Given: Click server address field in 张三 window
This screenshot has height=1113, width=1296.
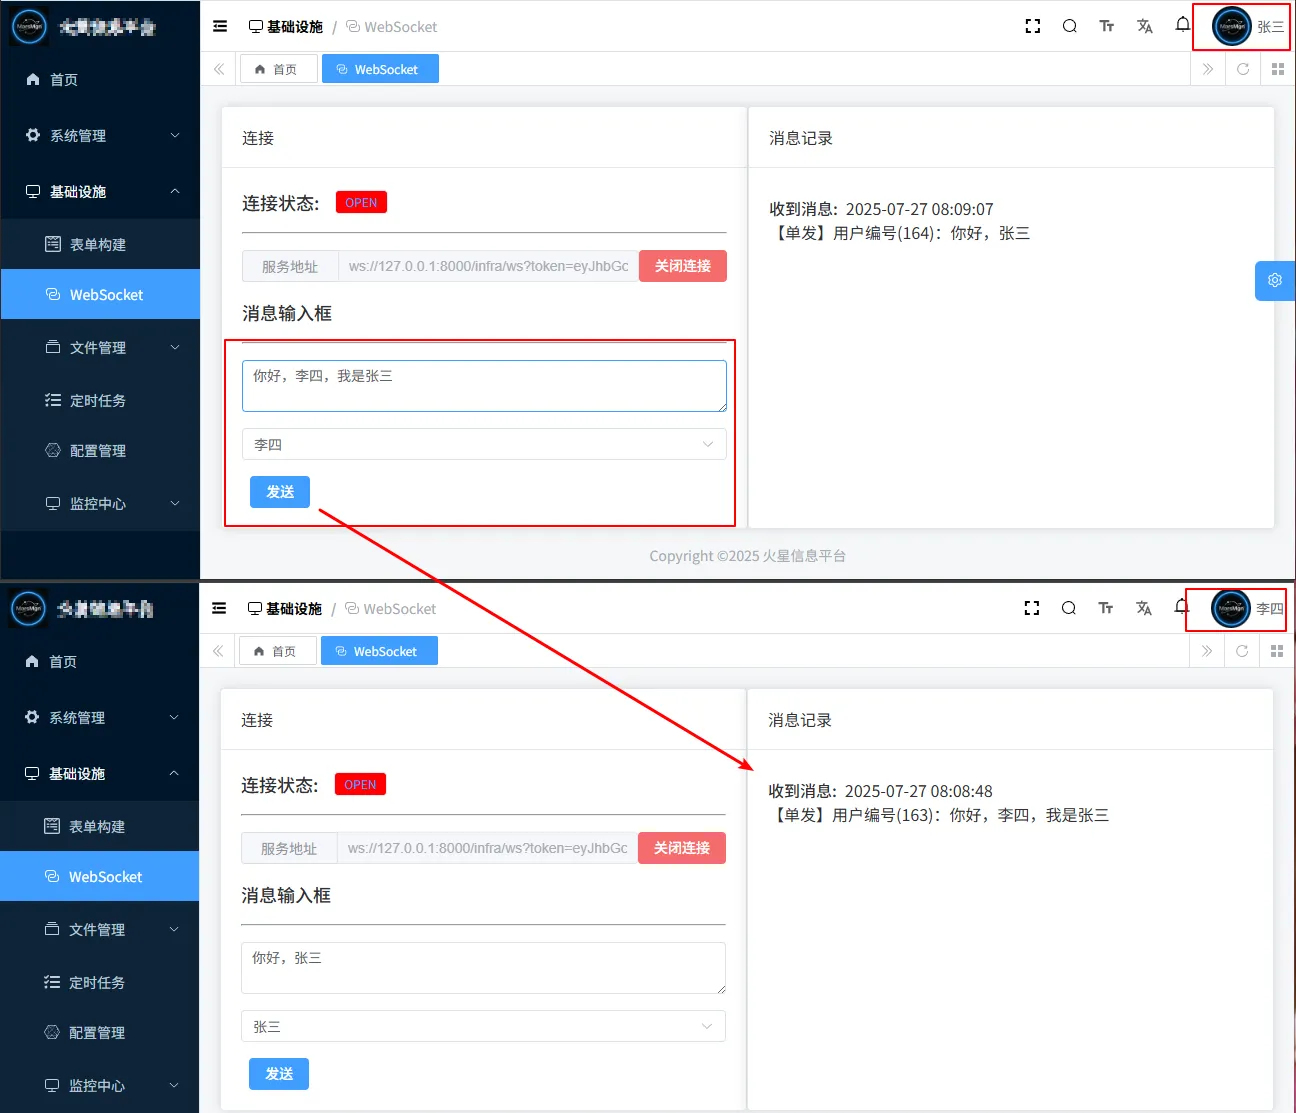Looking at the screenshot, I should [x=489, y=266].
